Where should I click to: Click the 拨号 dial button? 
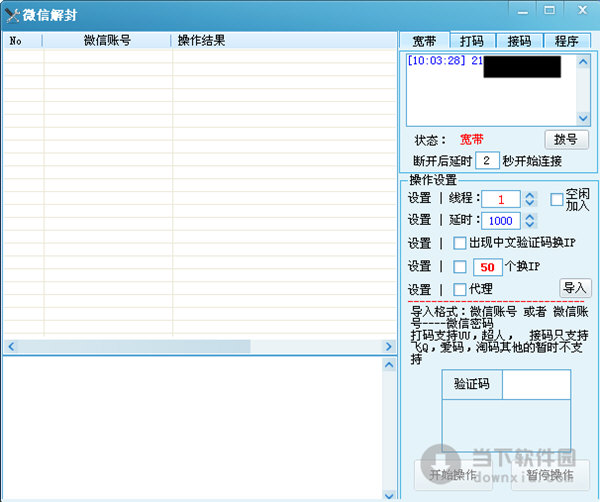566,139
